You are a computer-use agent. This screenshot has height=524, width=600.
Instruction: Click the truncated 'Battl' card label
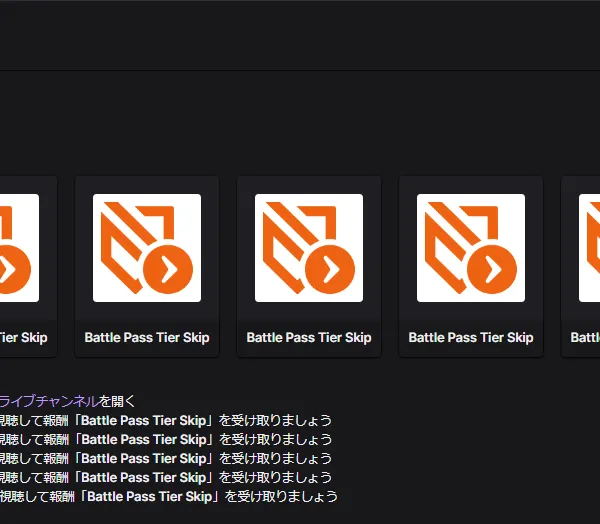[x=585, y=338]
